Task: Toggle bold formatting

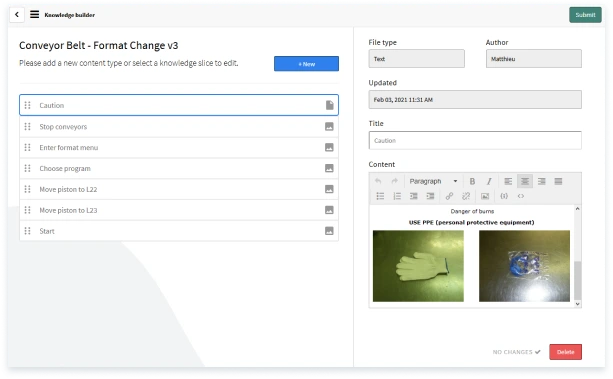Action: click(x=472, y=181)
